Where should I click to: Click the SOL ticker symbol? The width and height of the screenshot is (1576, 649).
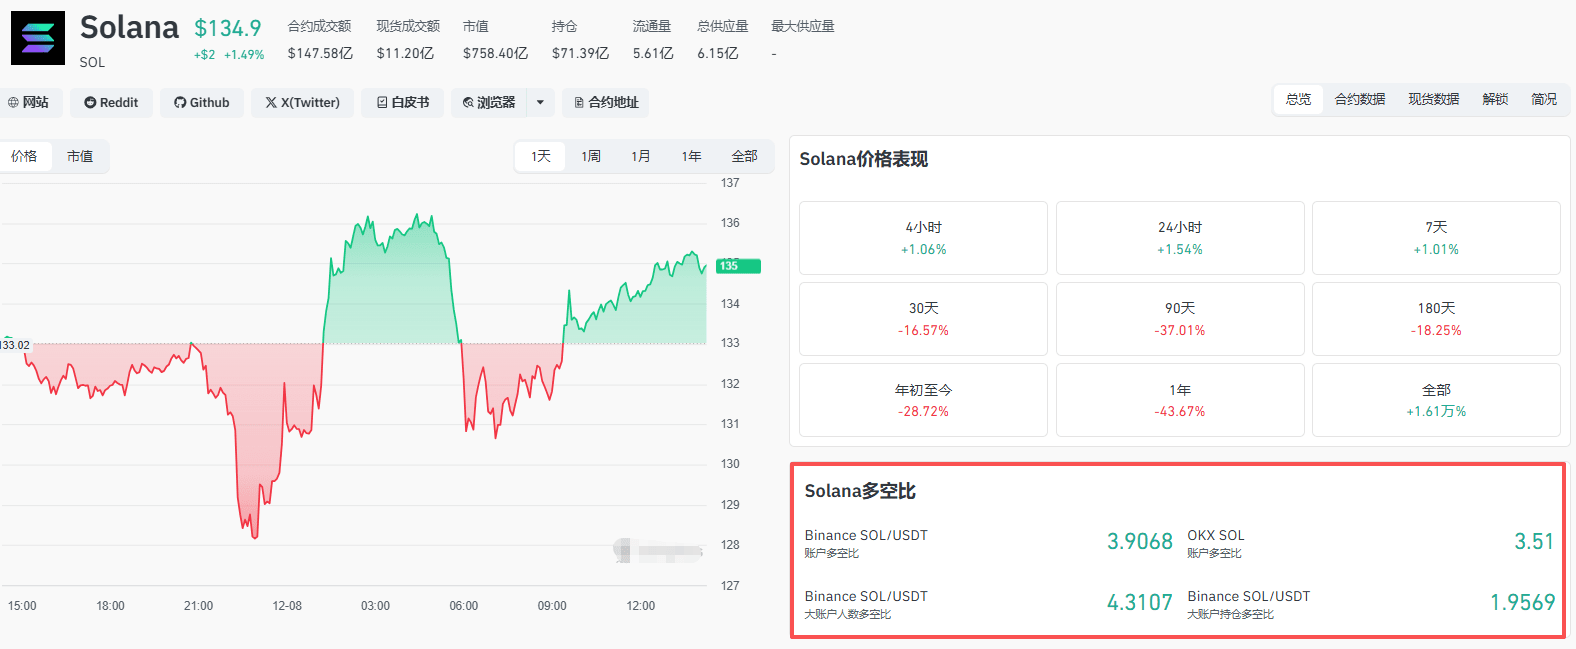(92, 62)
